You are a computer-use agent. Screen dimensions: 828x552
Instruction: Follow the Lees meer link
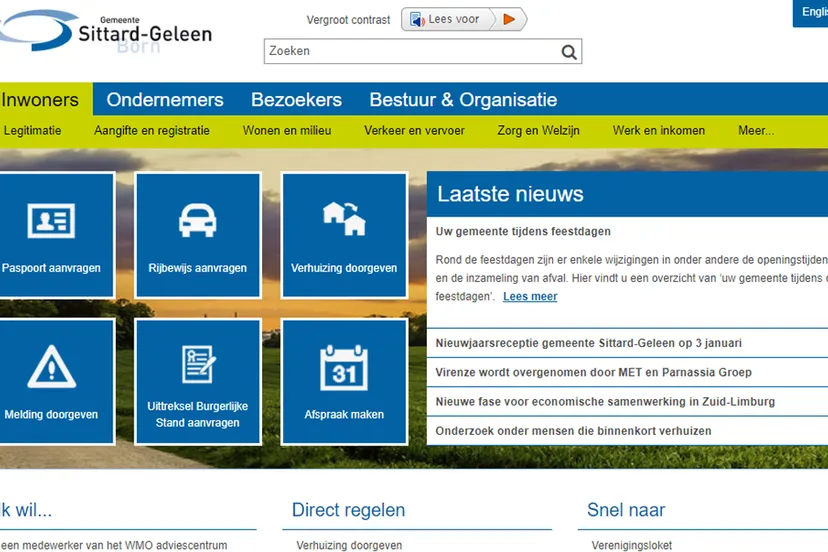point(530,296)
